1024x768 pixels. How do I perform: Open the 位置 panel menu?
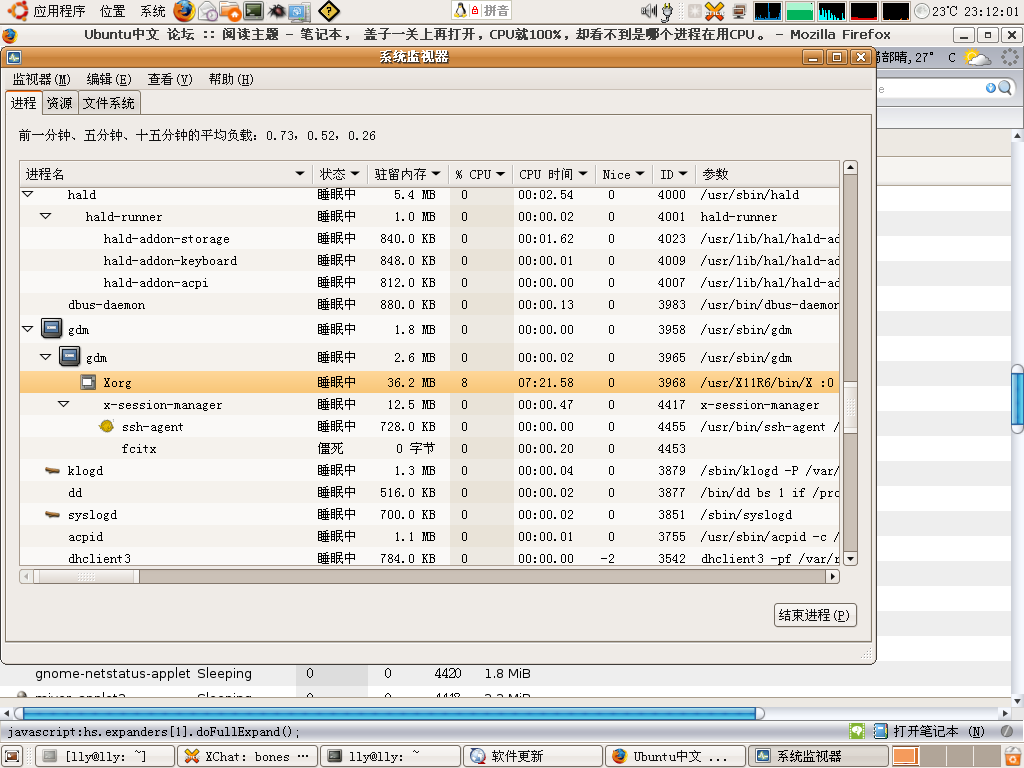[x=113, y=11]
